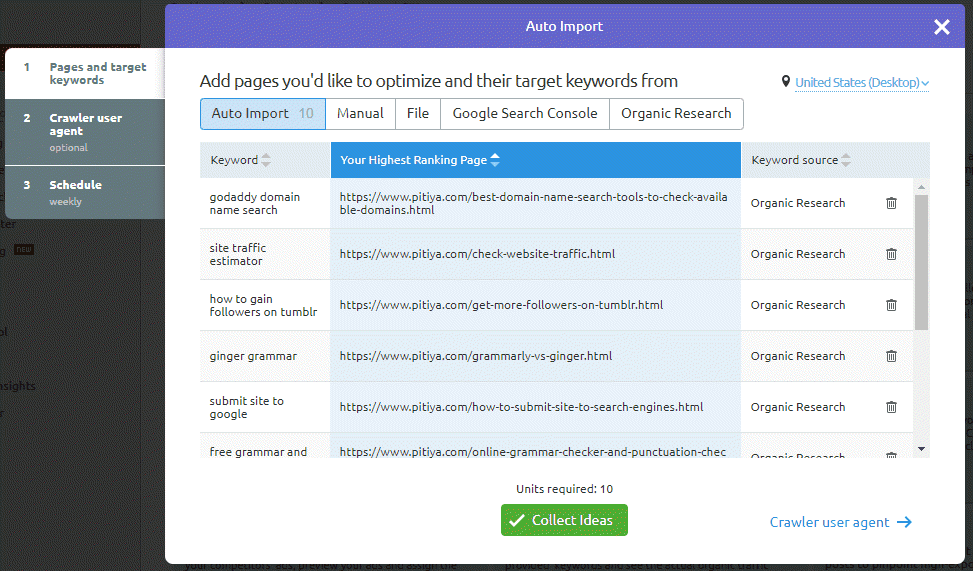This screenshot has width=973, height=571.
Task: Click Organic Research source for tumblr followers row
Action: (798, 305)
